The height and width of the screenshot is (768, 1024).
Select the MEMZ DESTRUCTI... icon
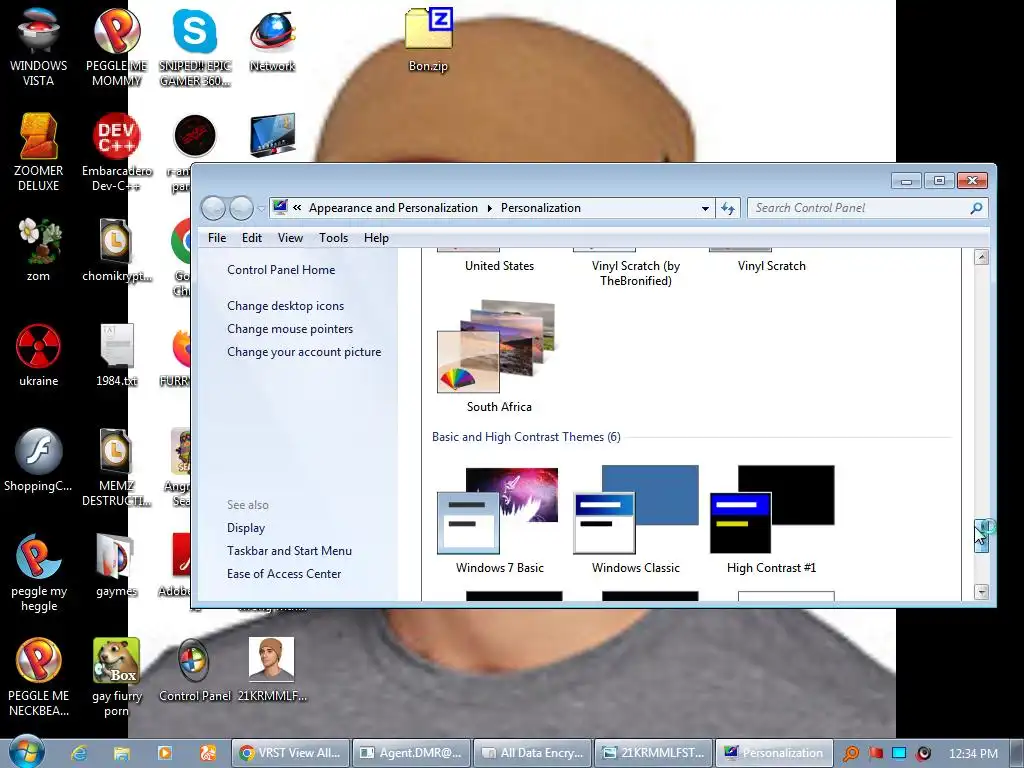click(116, 466)
